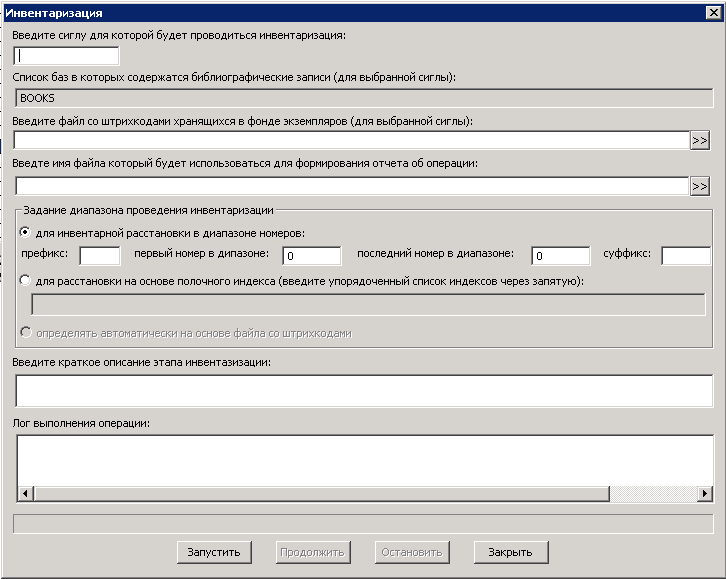Click the log scrollbar left arrow
The image size is (726, 579).
click(x=25, y=494)
